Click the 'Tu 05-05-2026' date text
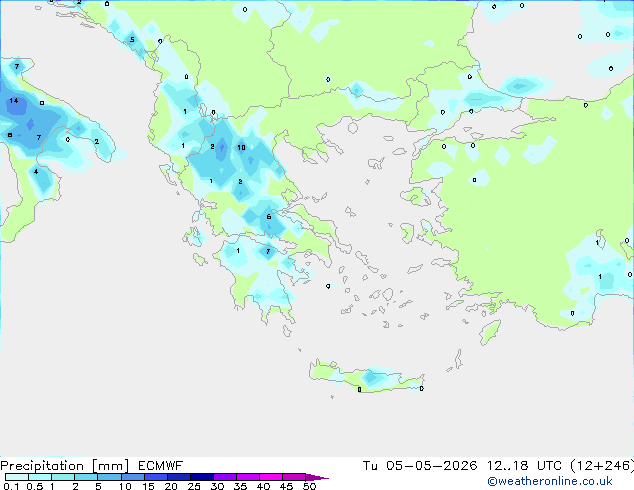This screenshot has width=634, height=490. (x=420, y=466)
